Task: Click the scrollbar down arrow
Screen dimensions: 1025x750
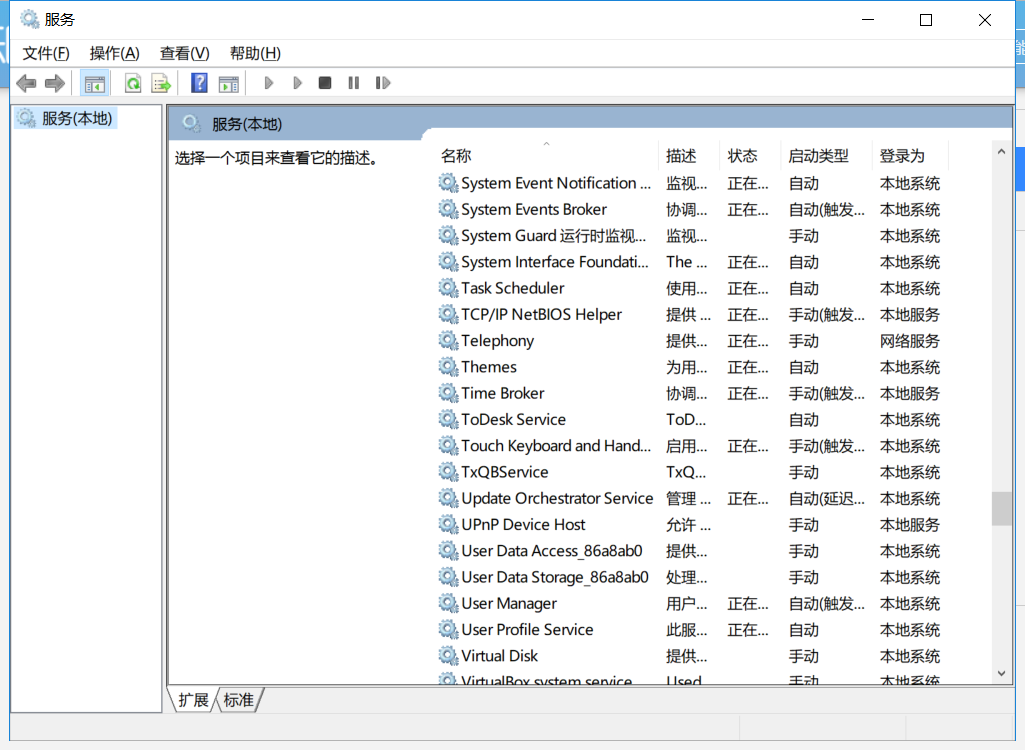Action: pyautogui.click(x=1001, y=673)
